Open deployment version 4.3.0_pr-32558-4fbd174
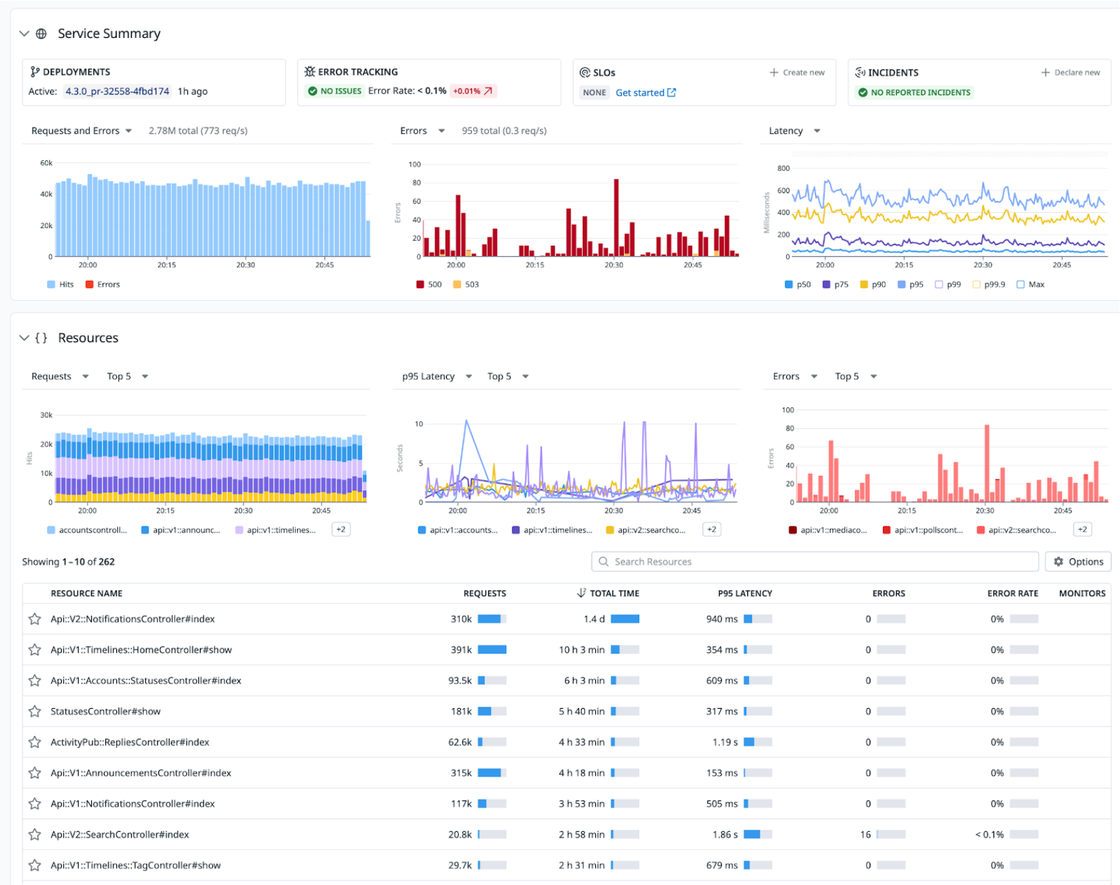The height and width of the screenshot is (885, 1120). (x=118, y=92)
